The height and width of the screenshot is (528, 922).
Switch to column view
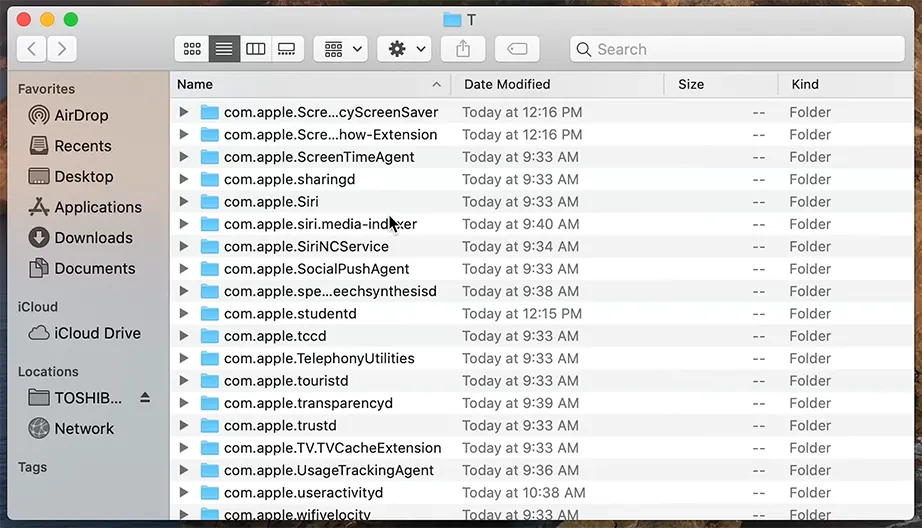coord(255,49)
